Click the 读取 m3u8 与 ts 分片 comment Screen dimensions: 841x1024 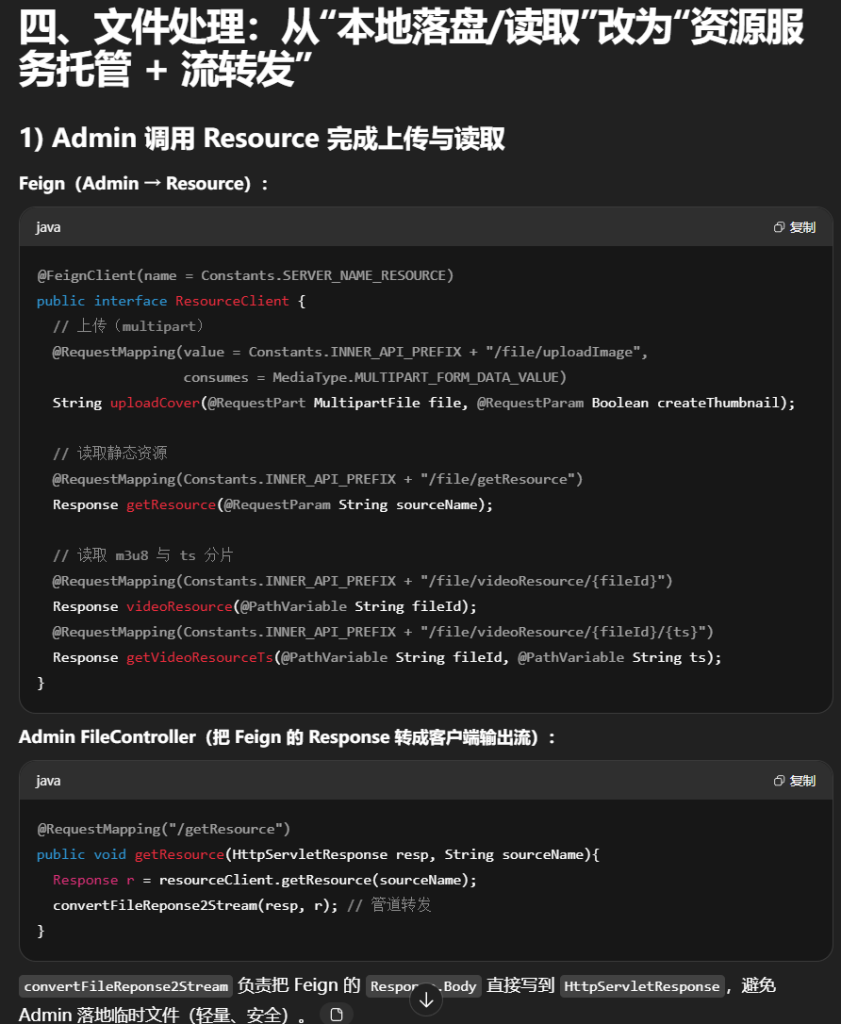click(x=143, y=555)
